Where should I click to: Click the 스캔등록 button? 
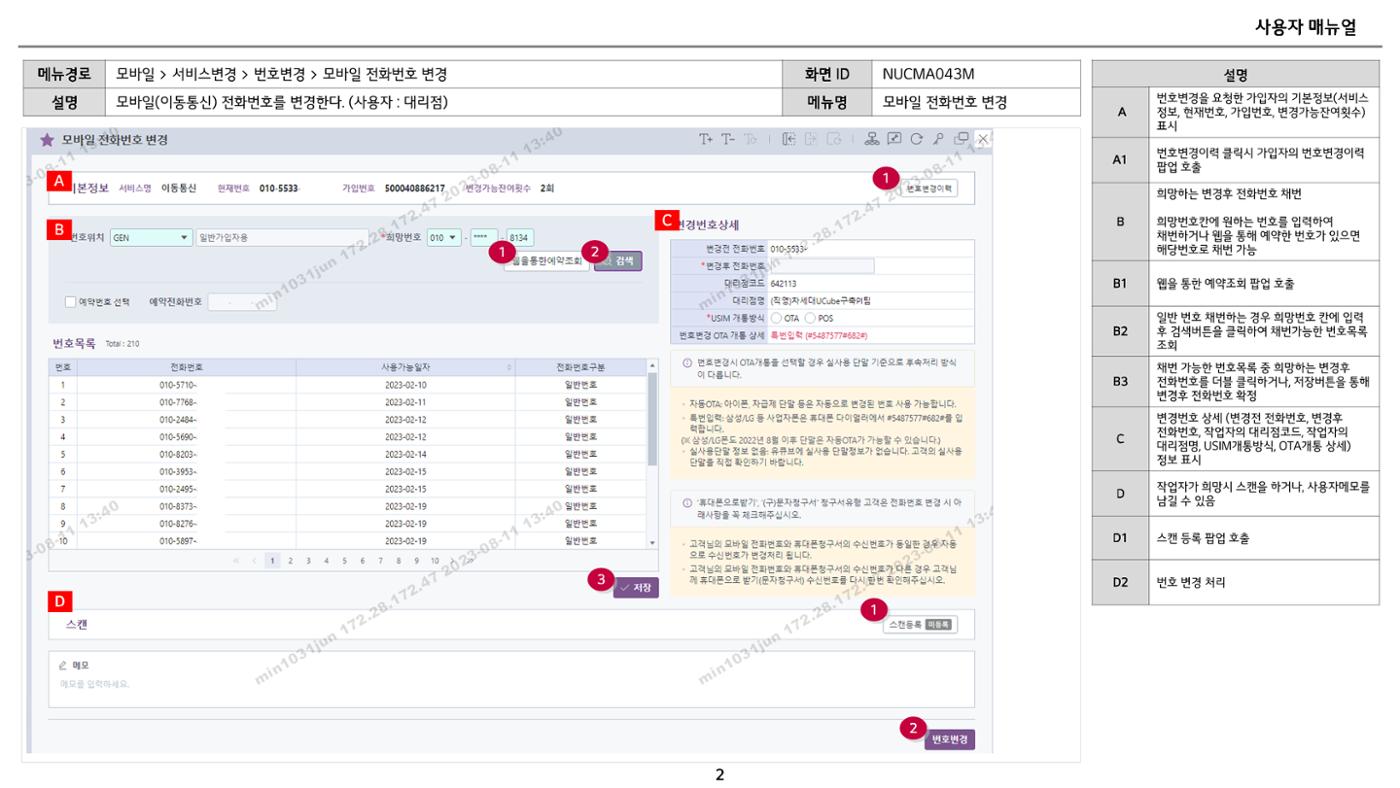[922, 624]
